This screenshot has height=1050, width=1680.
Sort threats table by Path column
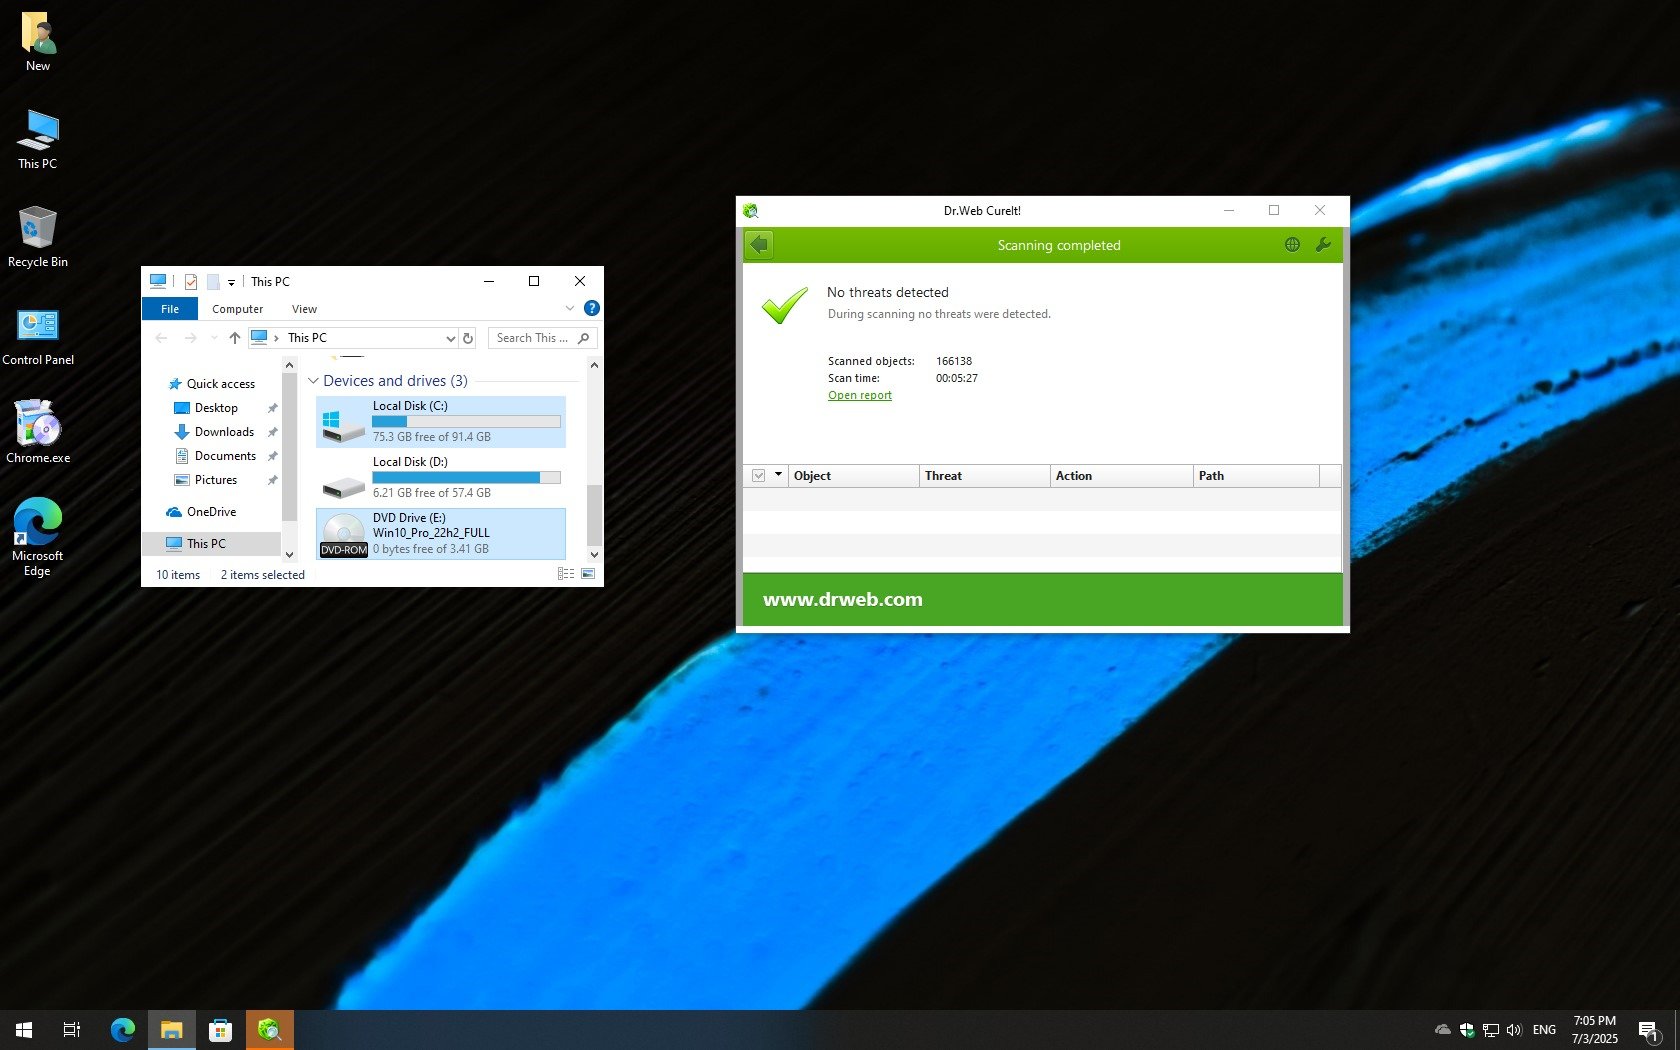[x=1257, y=476]
